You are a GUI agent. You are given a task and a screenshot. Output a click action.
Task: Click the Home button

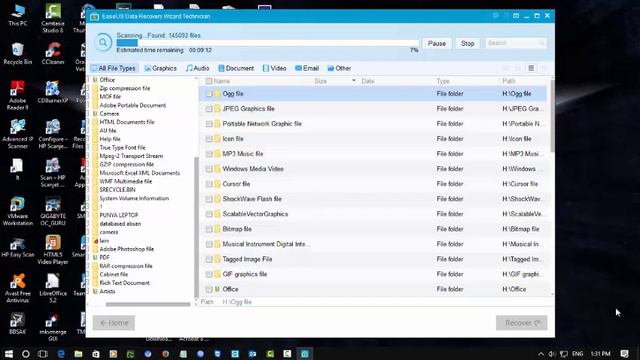pyautogui.click(x=114, y=323)
